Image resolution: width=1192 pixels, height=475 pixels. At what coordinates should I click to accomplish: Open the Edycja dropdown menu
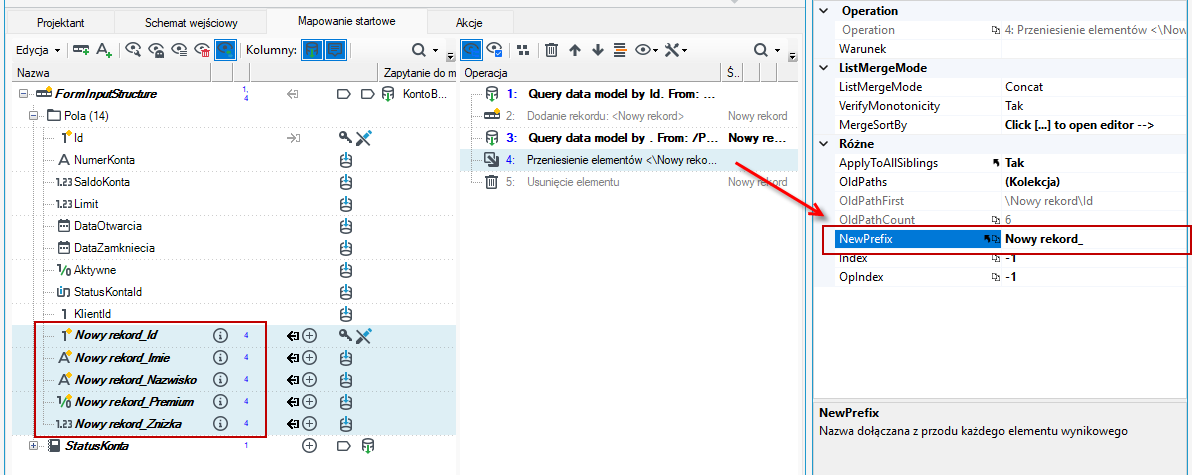pos(38,50)
